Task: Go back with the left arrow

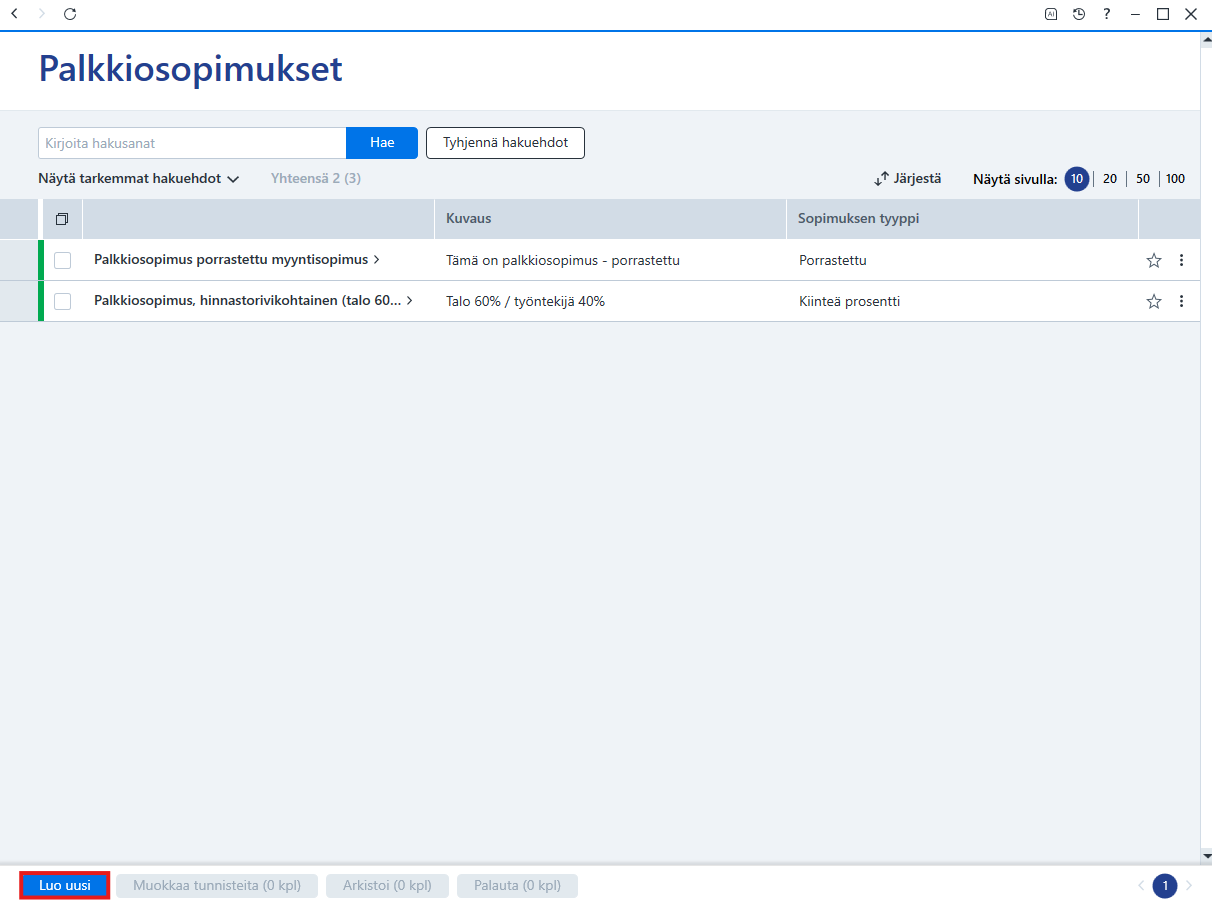Action: tap(14, 14)
